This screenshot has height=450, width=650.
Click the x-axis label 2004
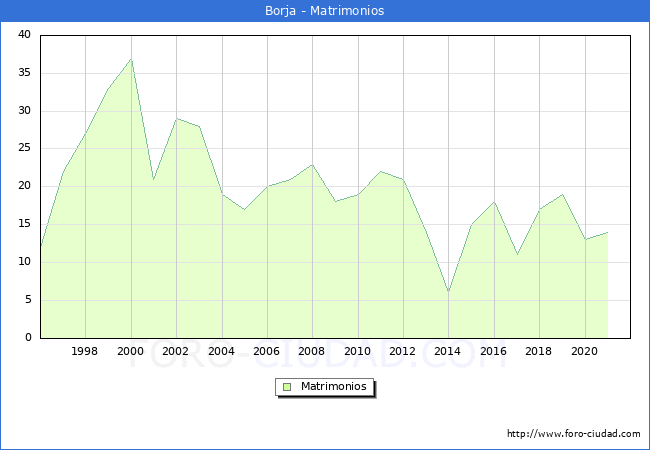tap(221, 351)
